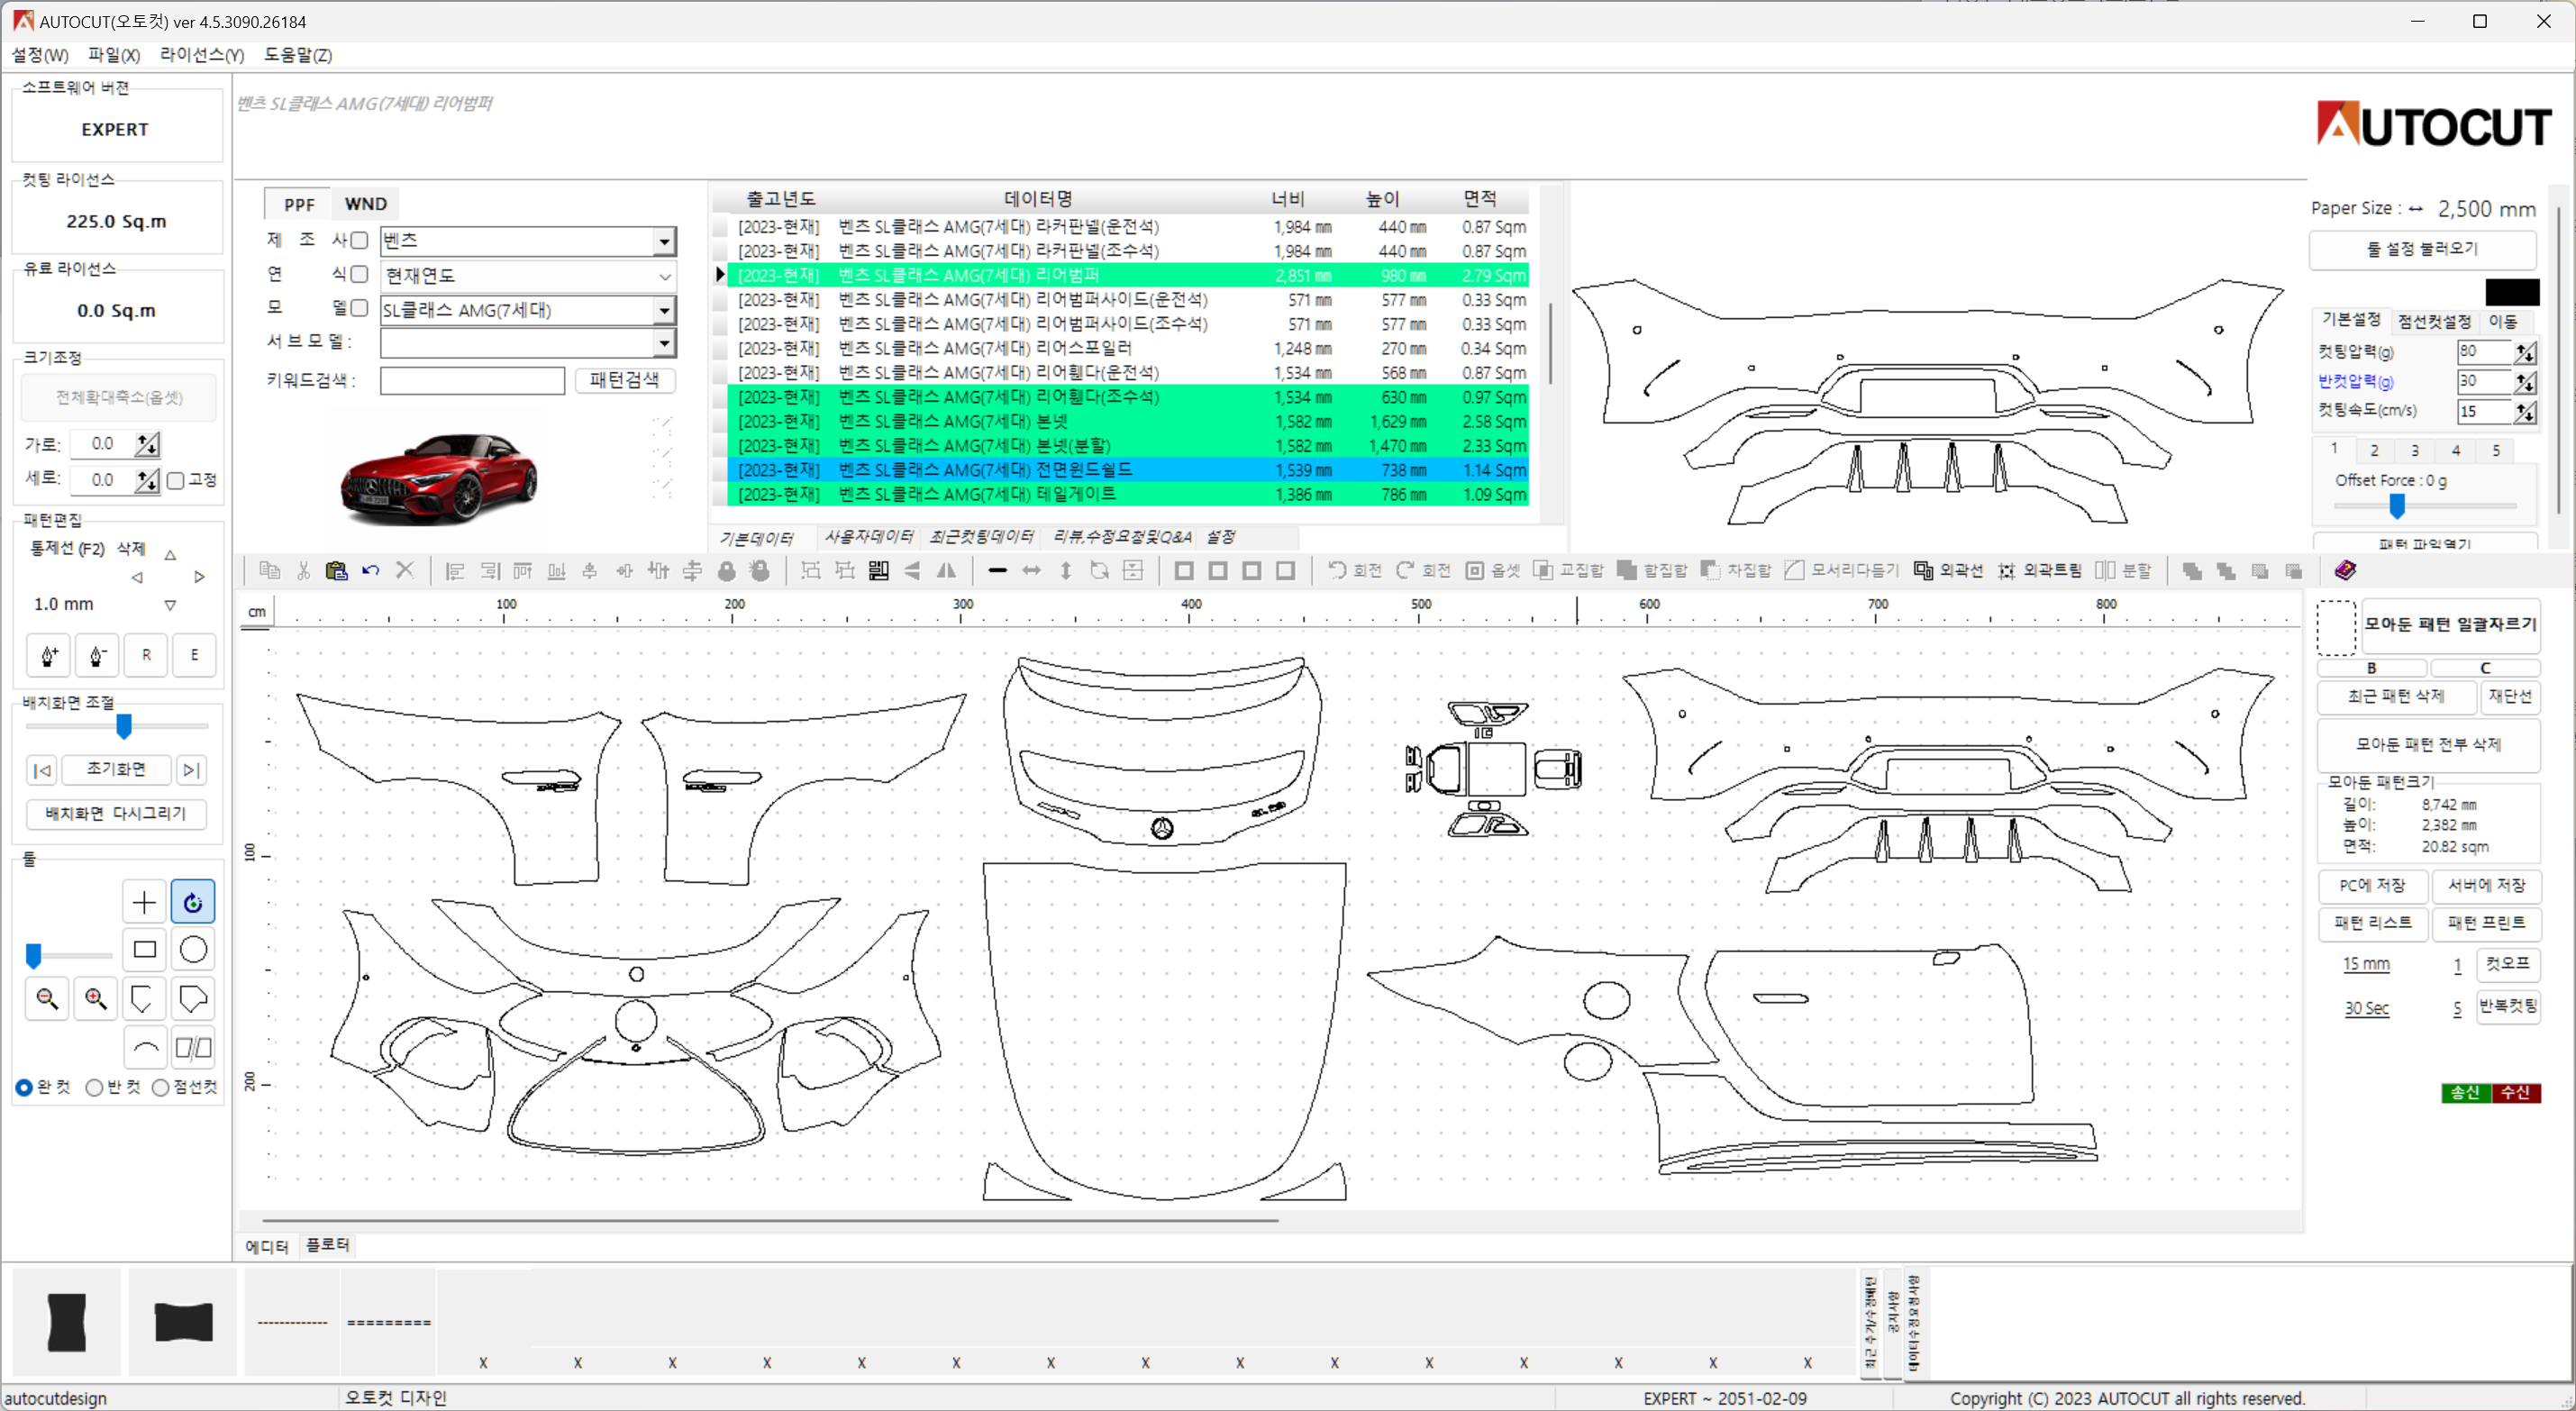Open the model SL클래스 AMG dropdown
The height and width of the screenshot is (1411, 2576).
[x=665, y=311]
